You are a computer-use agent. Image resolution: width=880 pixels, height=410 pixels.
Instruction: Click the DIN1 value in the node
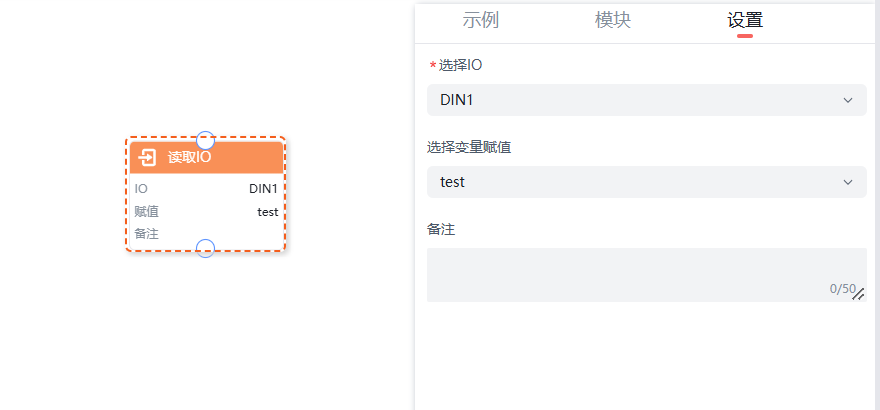(x=263, y=188)
